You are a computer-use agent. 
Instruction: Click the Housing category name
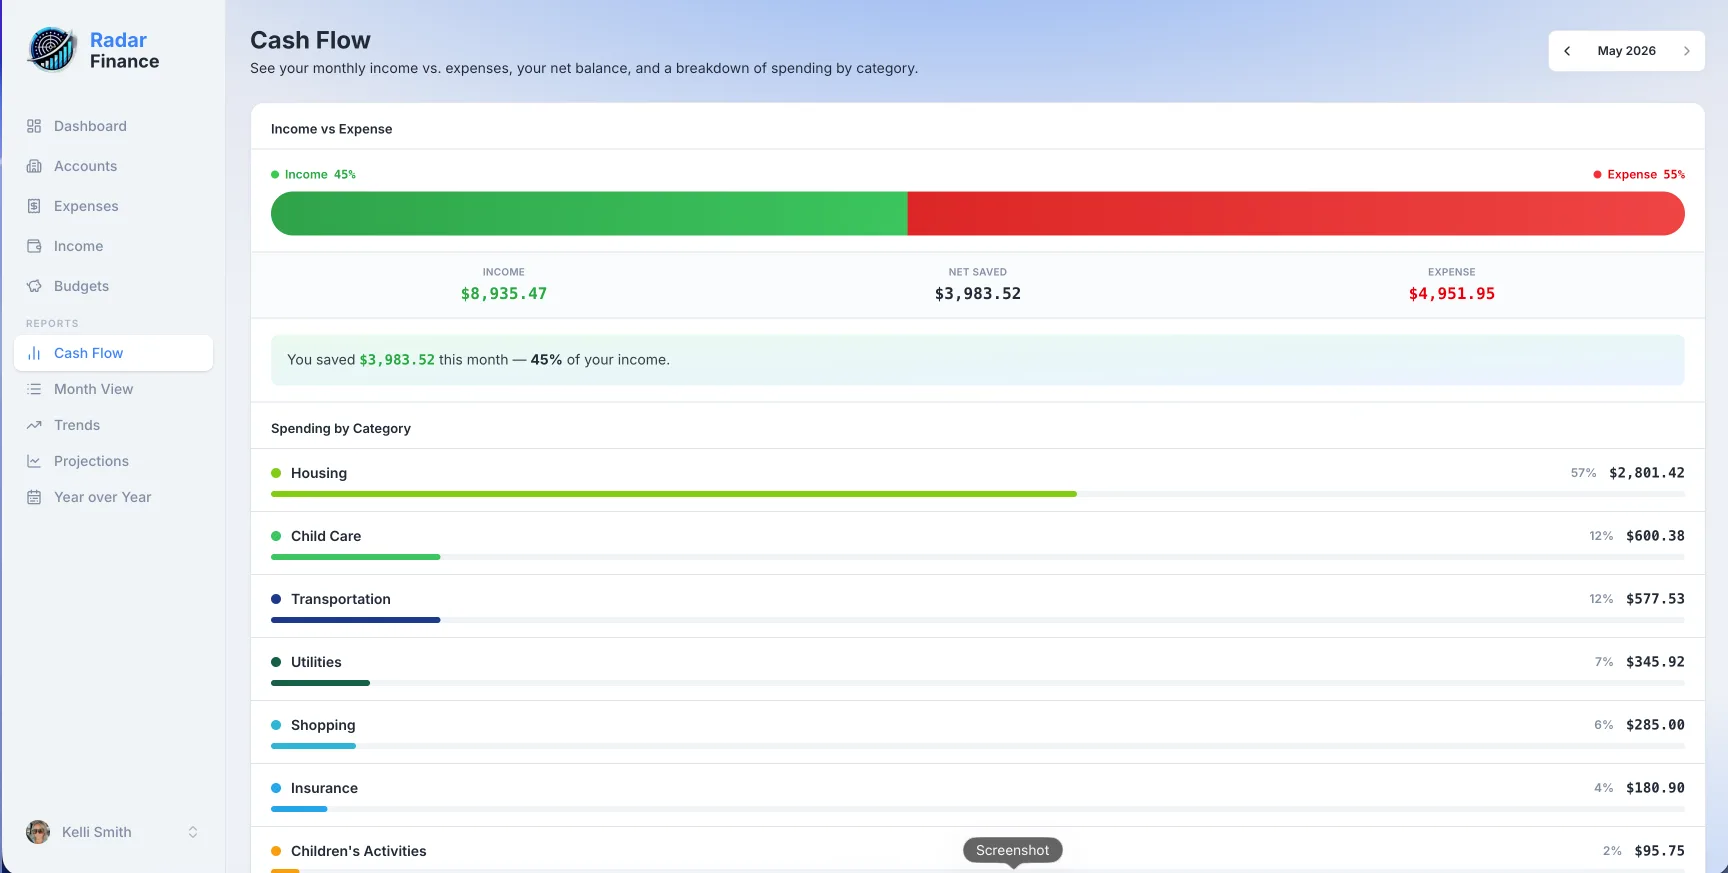(x=319, y=473)
